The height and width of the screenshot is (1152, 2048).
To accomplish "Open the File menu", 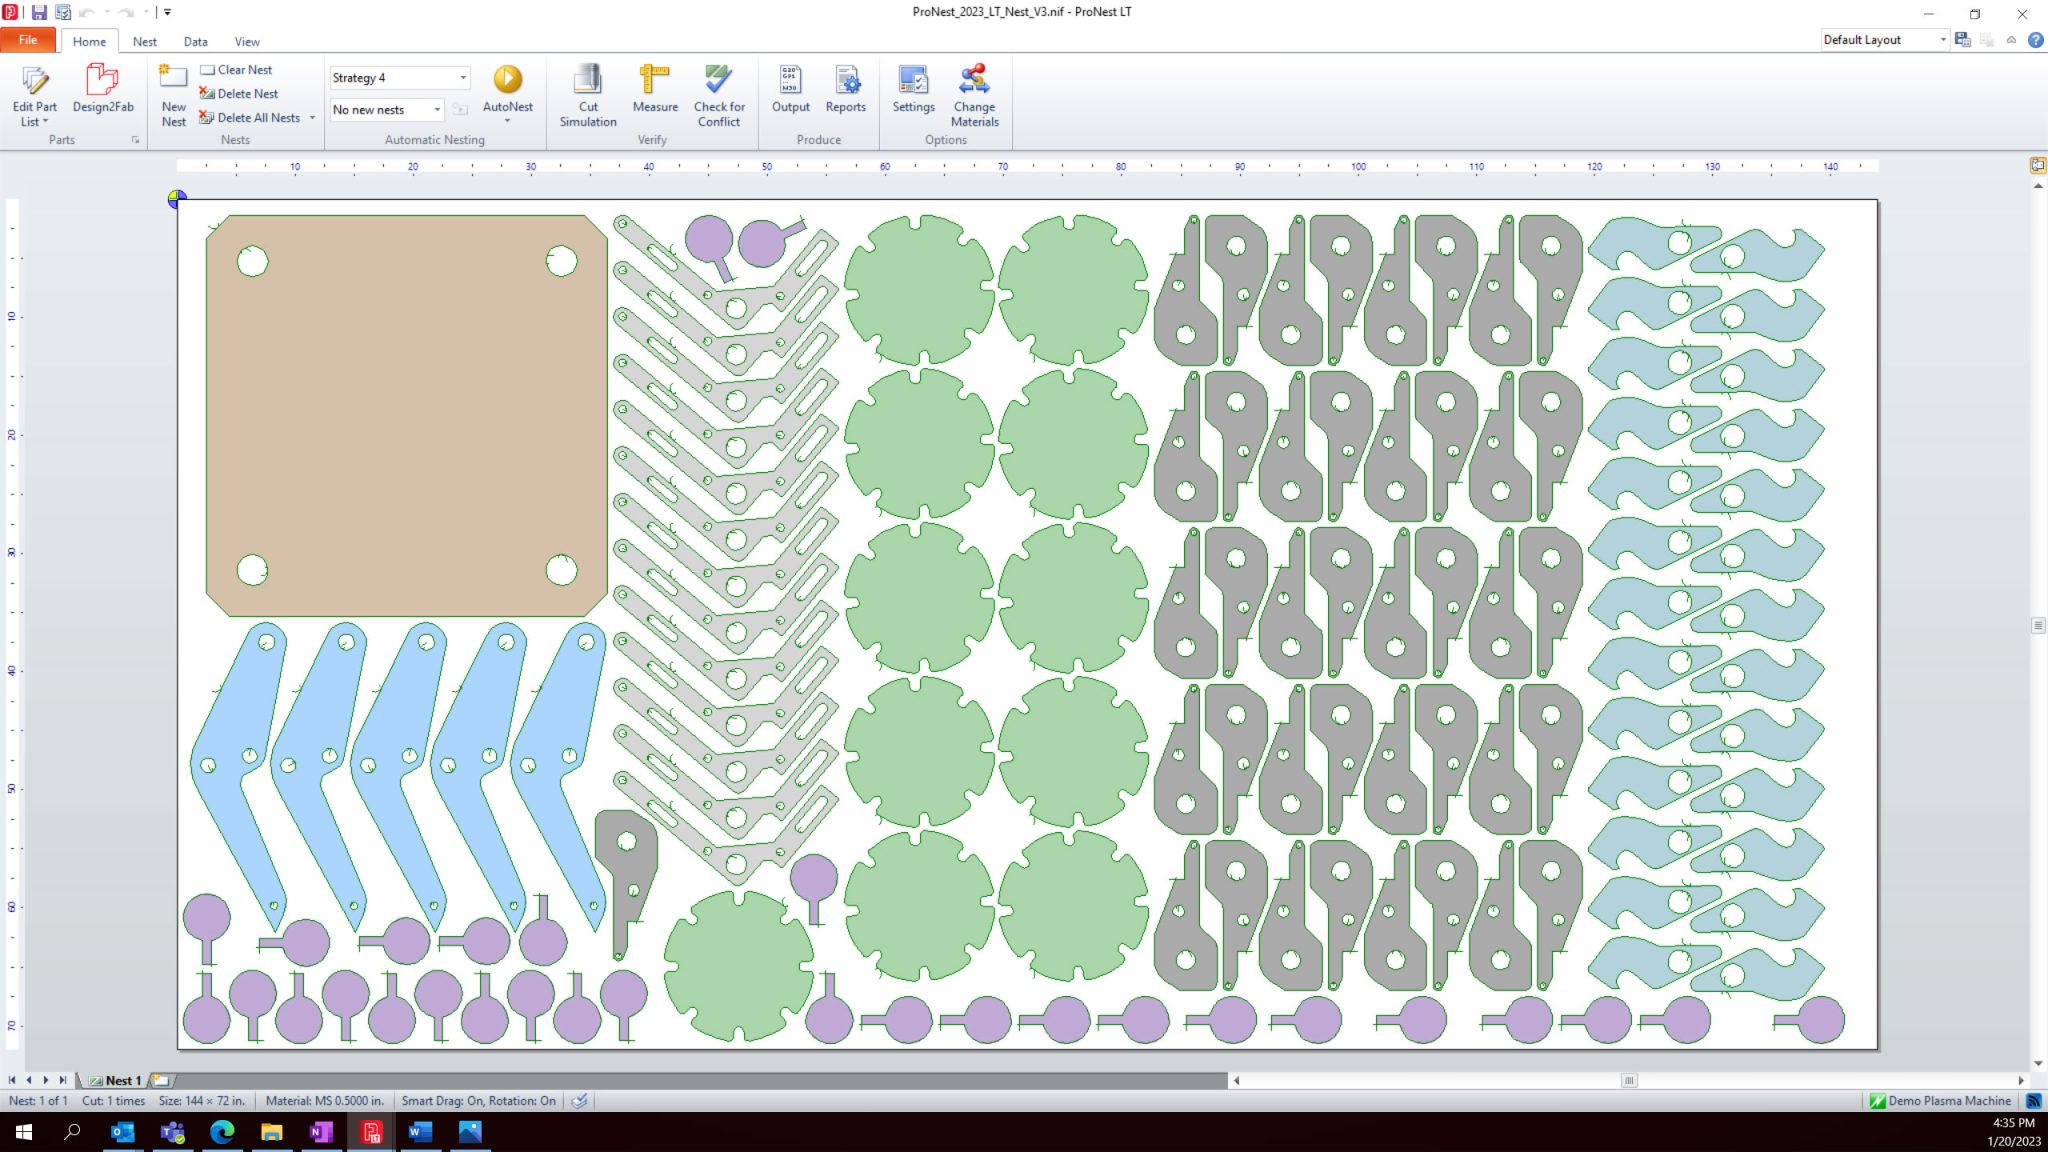I will pos(28,40).
